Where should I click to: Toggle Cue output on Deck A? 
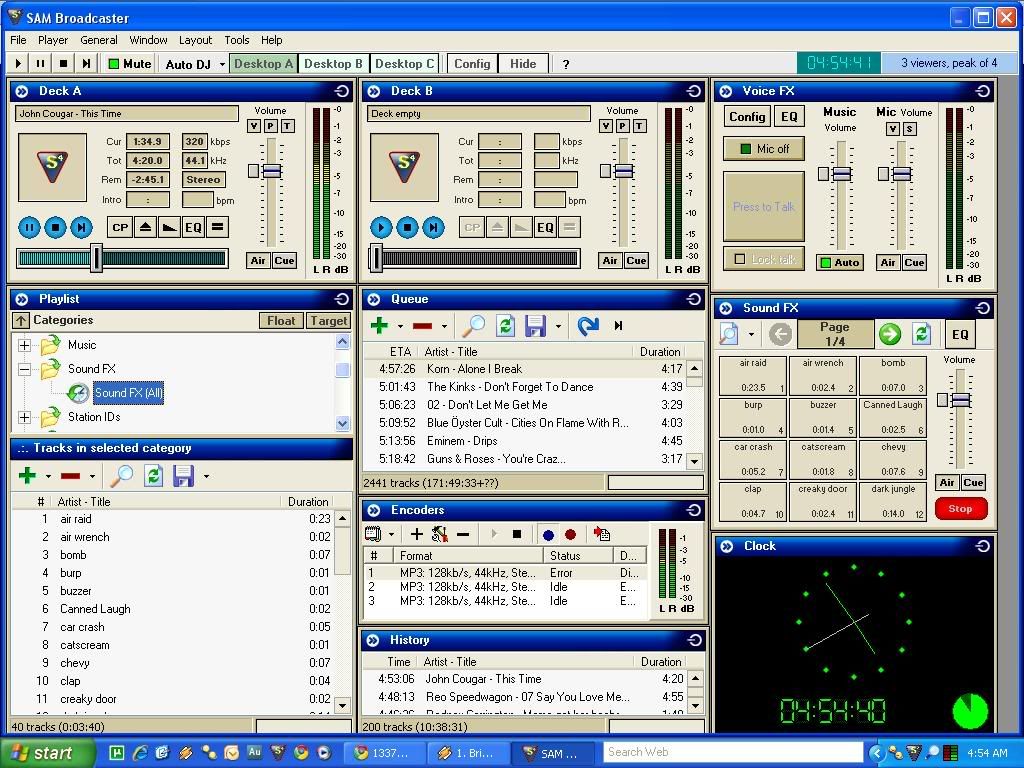(x=284, y=261)
